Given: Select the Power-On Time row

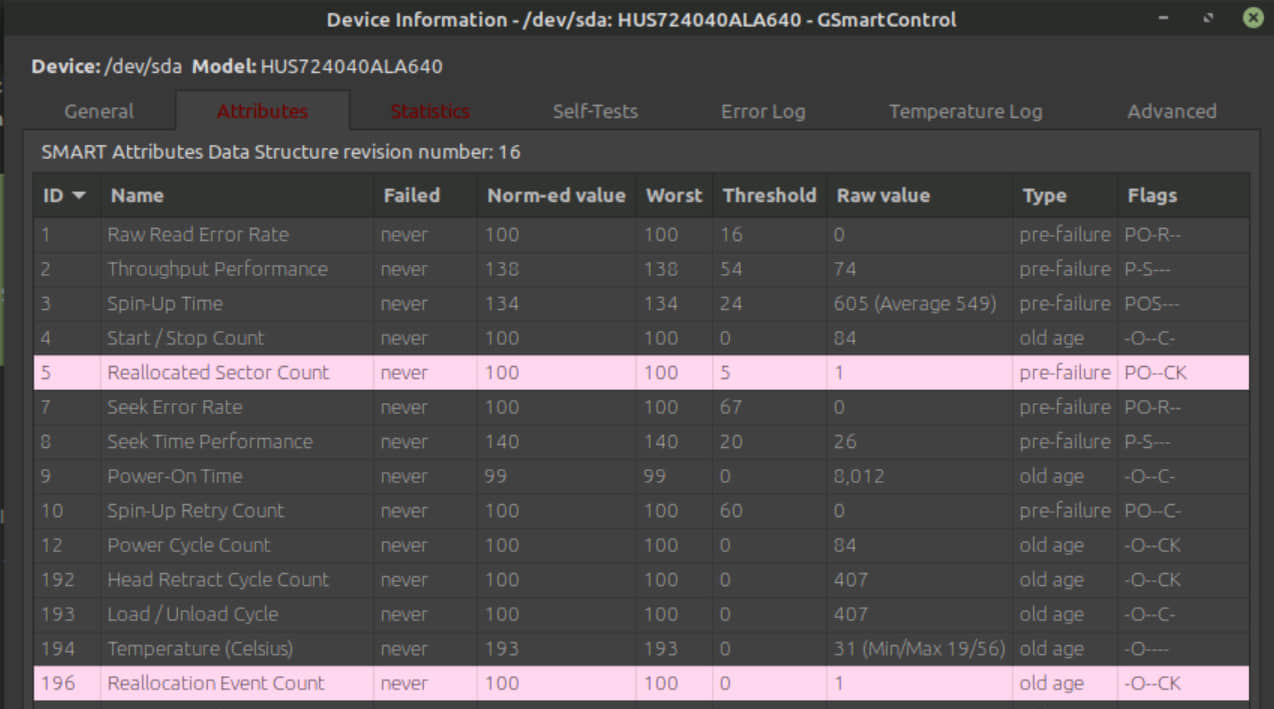Looking at the screenshot, I should [175, 476].
